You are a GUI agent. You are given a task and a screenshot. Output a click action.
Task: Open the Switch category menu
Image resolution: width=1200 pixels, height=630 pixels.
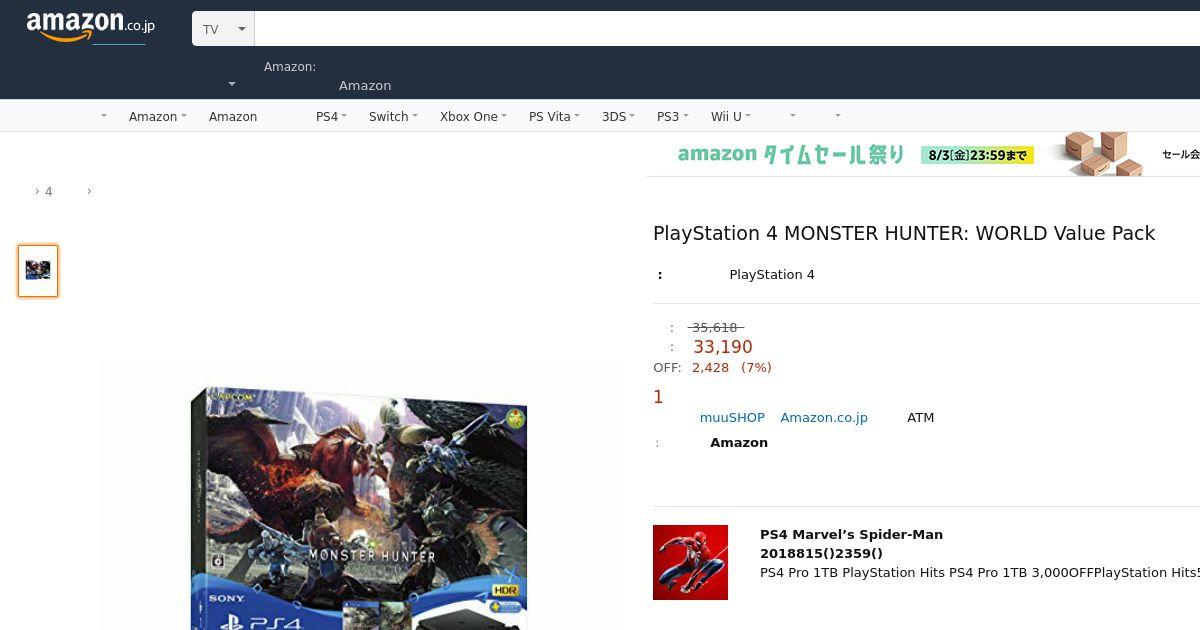tap(393, 116)
